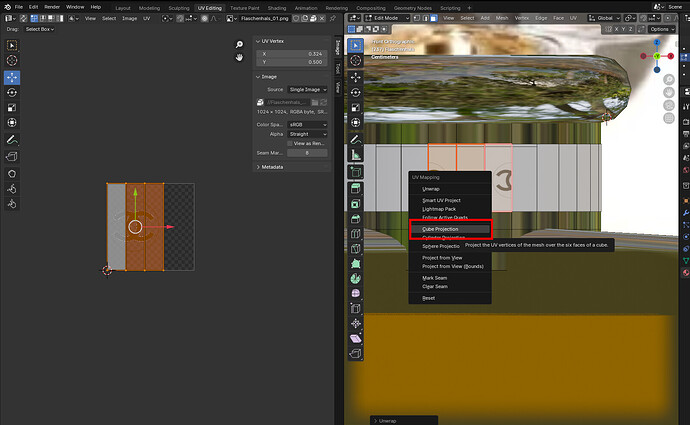Screen dimensions: 690x425
Task: Select the Measure tool in the 3D viewport
Action: [x=356, y=155]
